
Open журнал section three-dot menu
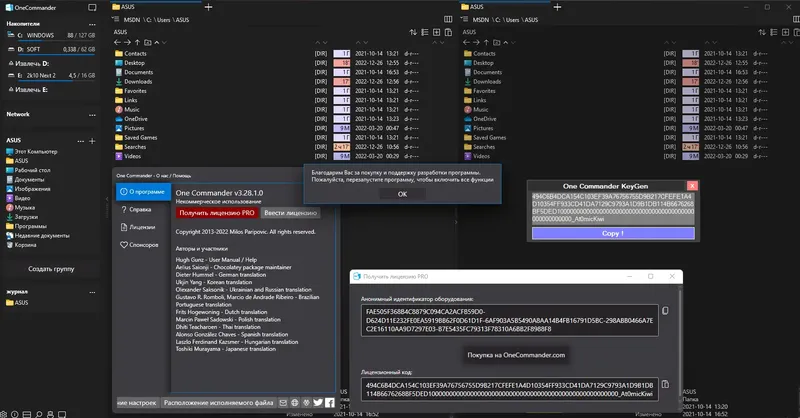click(x=92, y=292)
